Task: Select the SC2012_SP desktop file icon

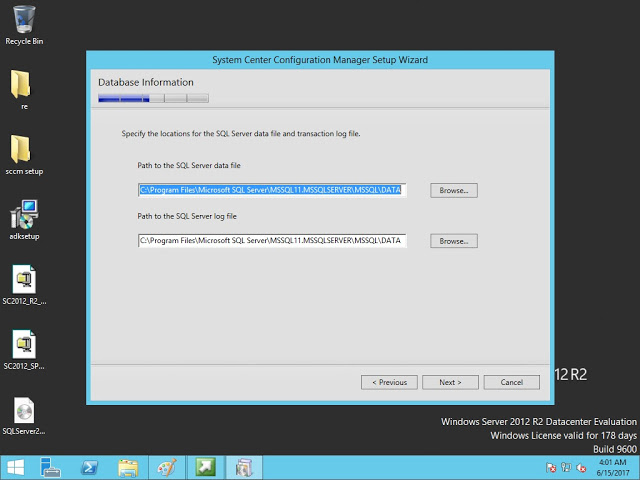Action: coord(24,345)
